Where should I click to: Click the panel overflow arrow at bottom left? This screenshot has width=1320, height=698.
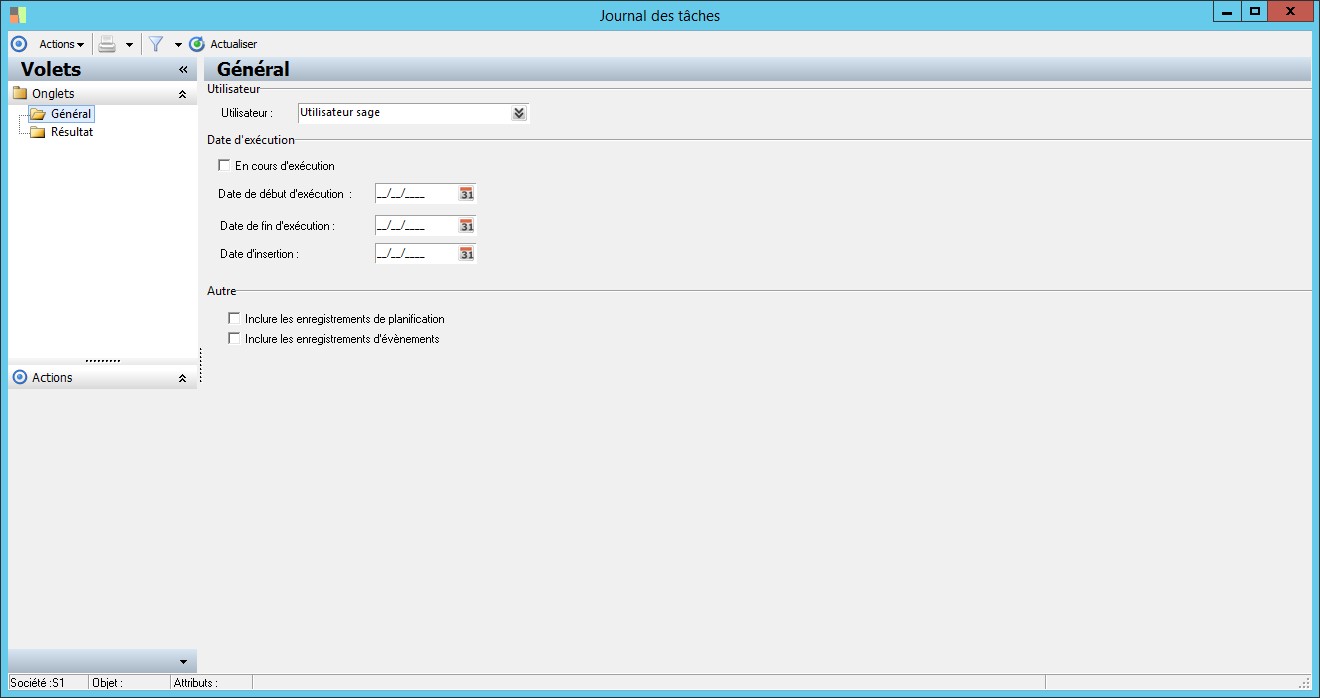(183, 662)
